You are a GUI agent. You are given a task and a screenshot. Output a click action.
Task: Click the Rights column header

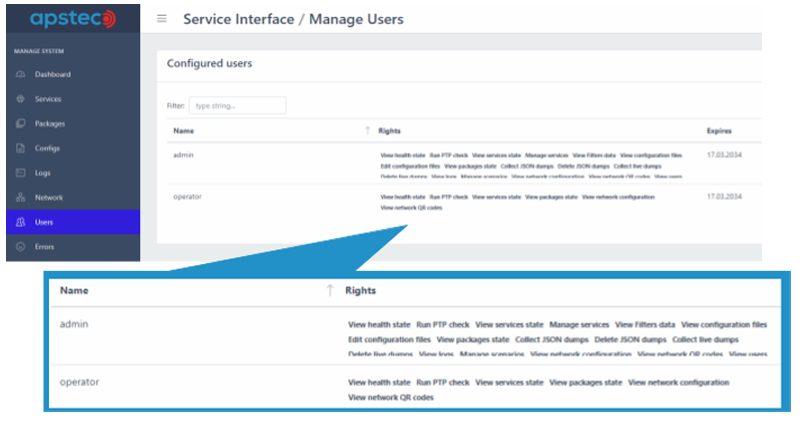coord(390,131)
